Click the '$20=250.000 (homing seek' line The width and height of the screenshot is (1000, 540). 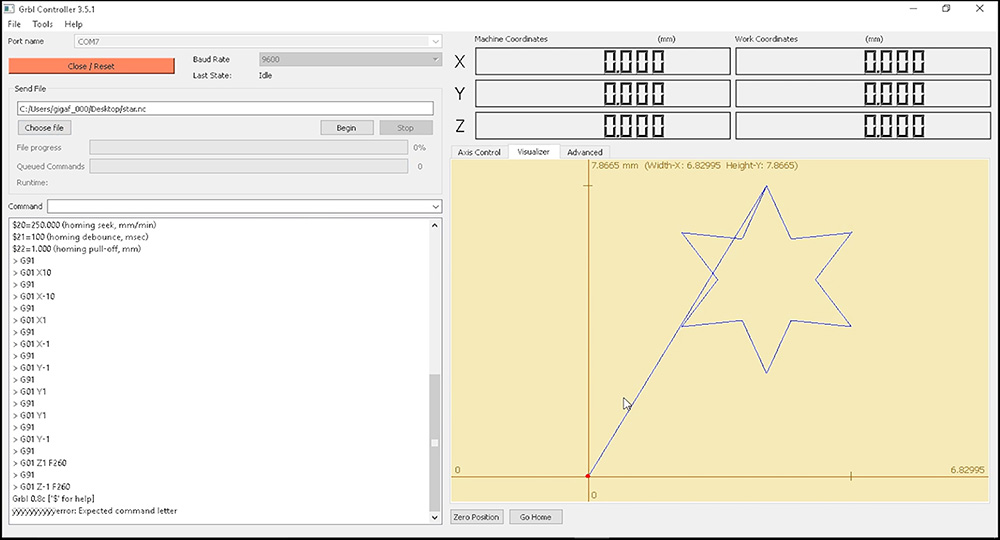click(x=84, y=225)
